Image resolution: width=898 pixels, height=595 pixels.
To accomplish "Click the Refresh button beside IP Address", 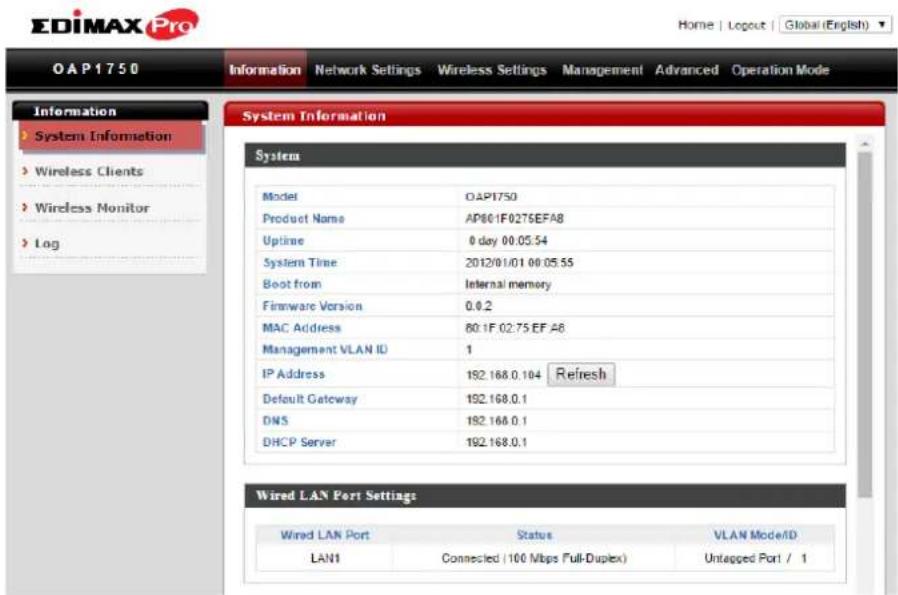I will pos(581,374).
